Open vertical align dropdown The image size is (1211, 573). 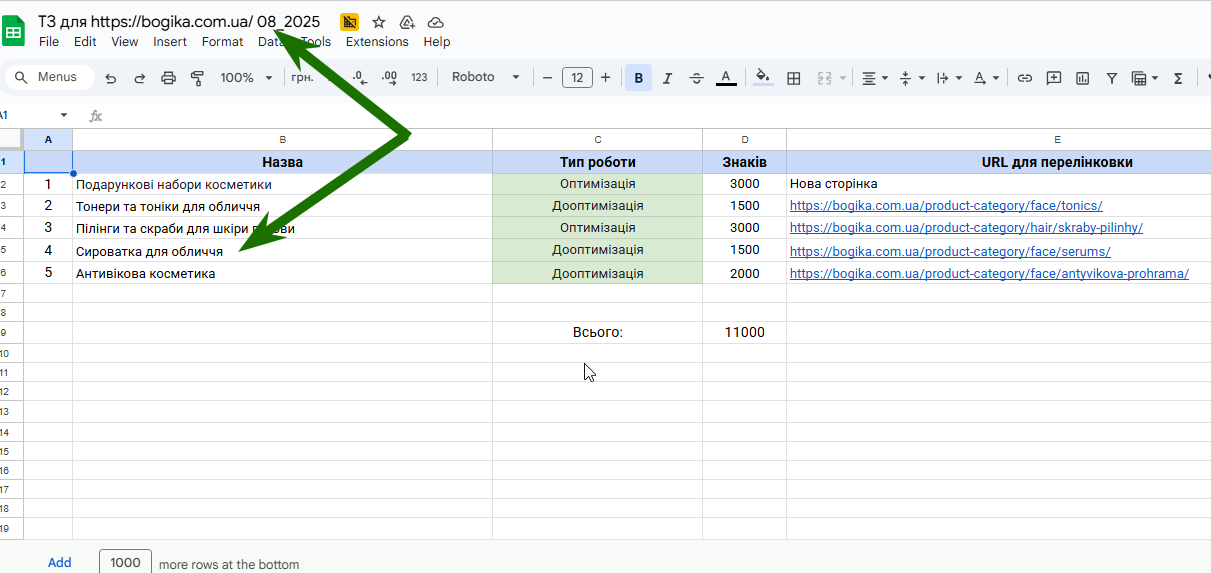pyautogui.click(x=912, y=78)
